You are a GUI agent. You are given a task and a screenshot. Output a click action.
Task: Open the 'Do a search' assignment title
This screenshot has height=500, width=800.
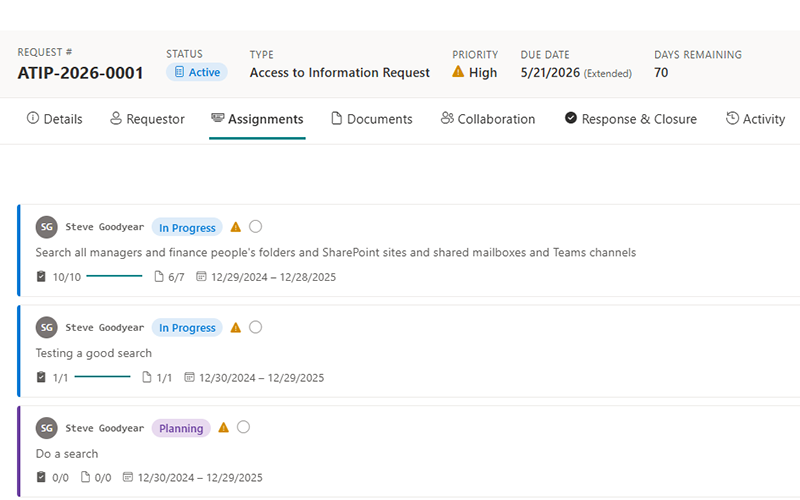pos(67,453)
